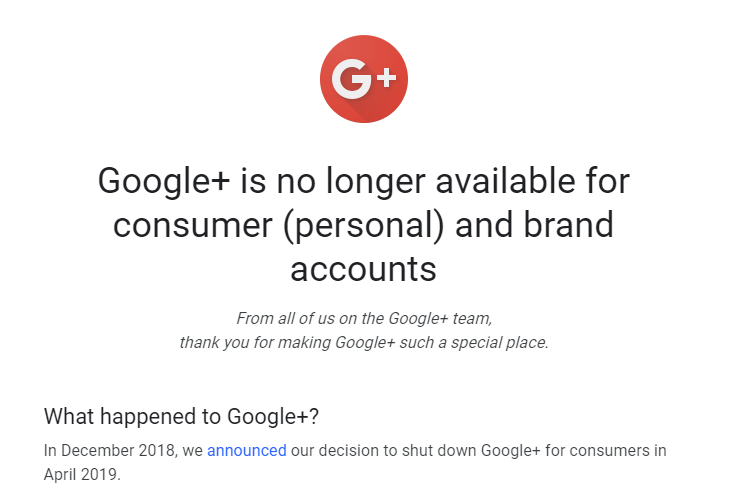732x498 pixels.
Task: Click 'April 2019.' text
Action: pyautogui.click(x=82, y=474)
